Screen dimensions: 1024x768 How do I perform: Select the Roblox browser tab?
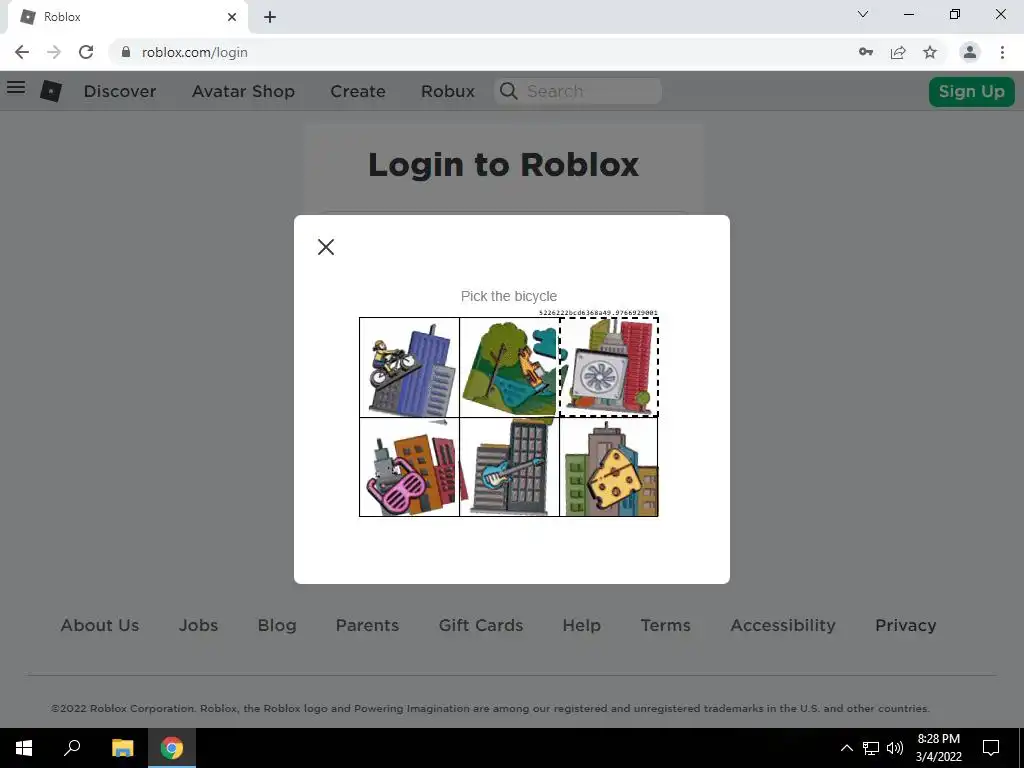coord(128,17)
